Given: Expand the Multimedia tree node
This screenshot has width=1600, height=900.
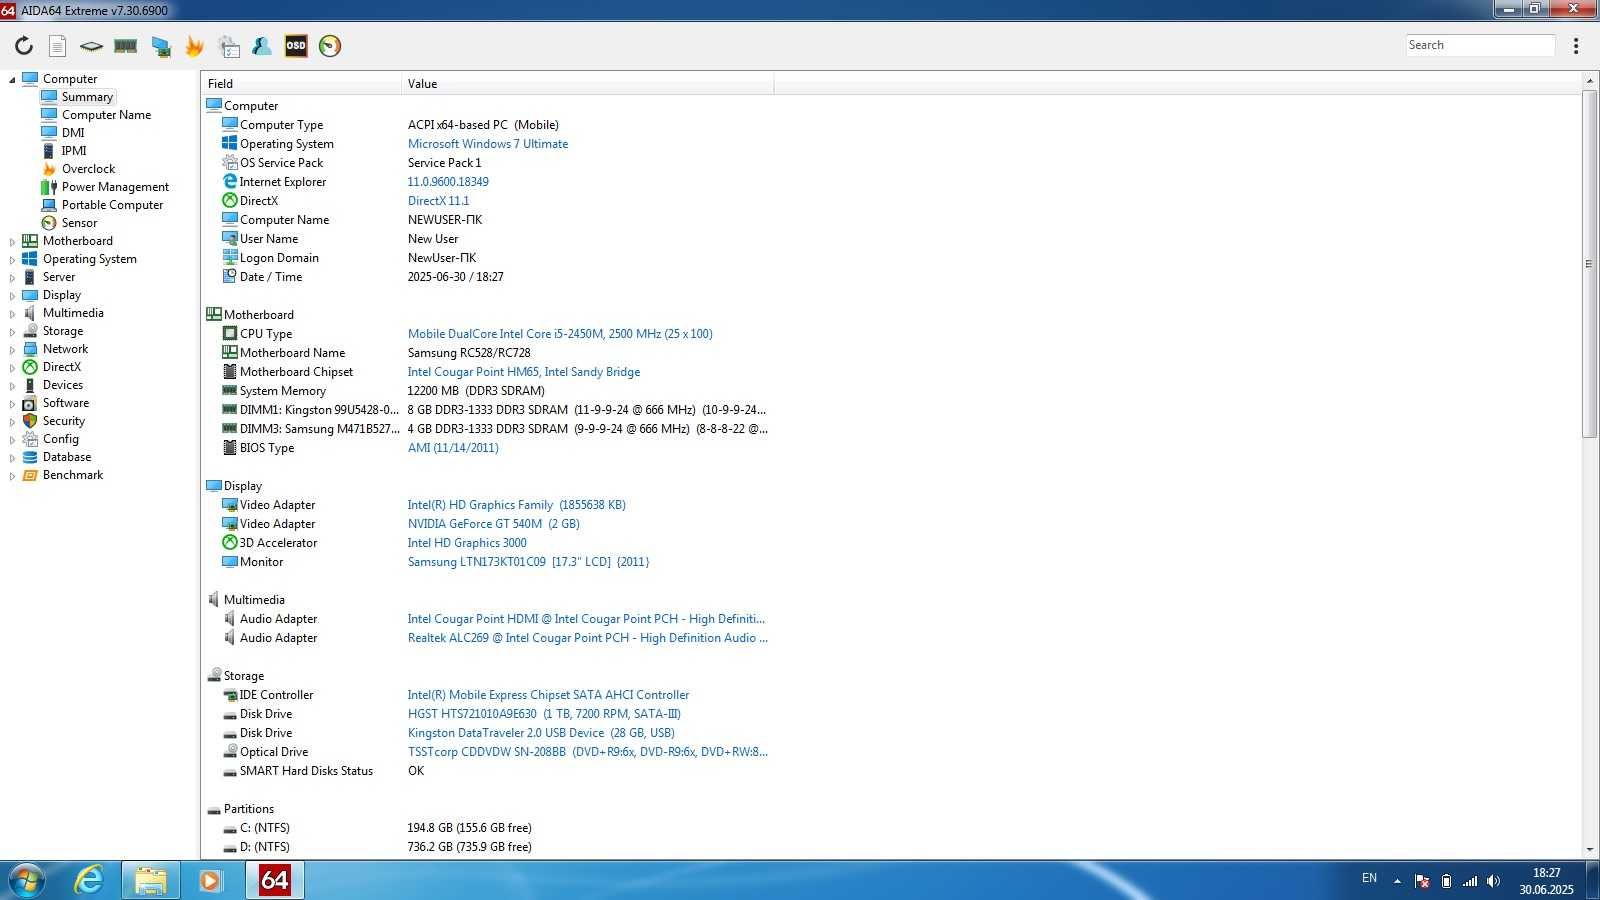Looking at the screenshot, I should tap(12, 313).
